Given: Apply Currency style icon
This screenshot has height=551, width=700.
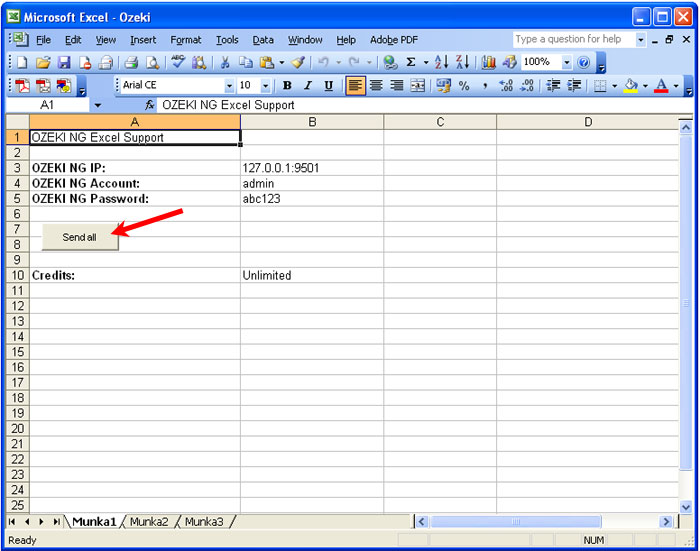Looking at the screenshot, I should (x=443, y=85).
